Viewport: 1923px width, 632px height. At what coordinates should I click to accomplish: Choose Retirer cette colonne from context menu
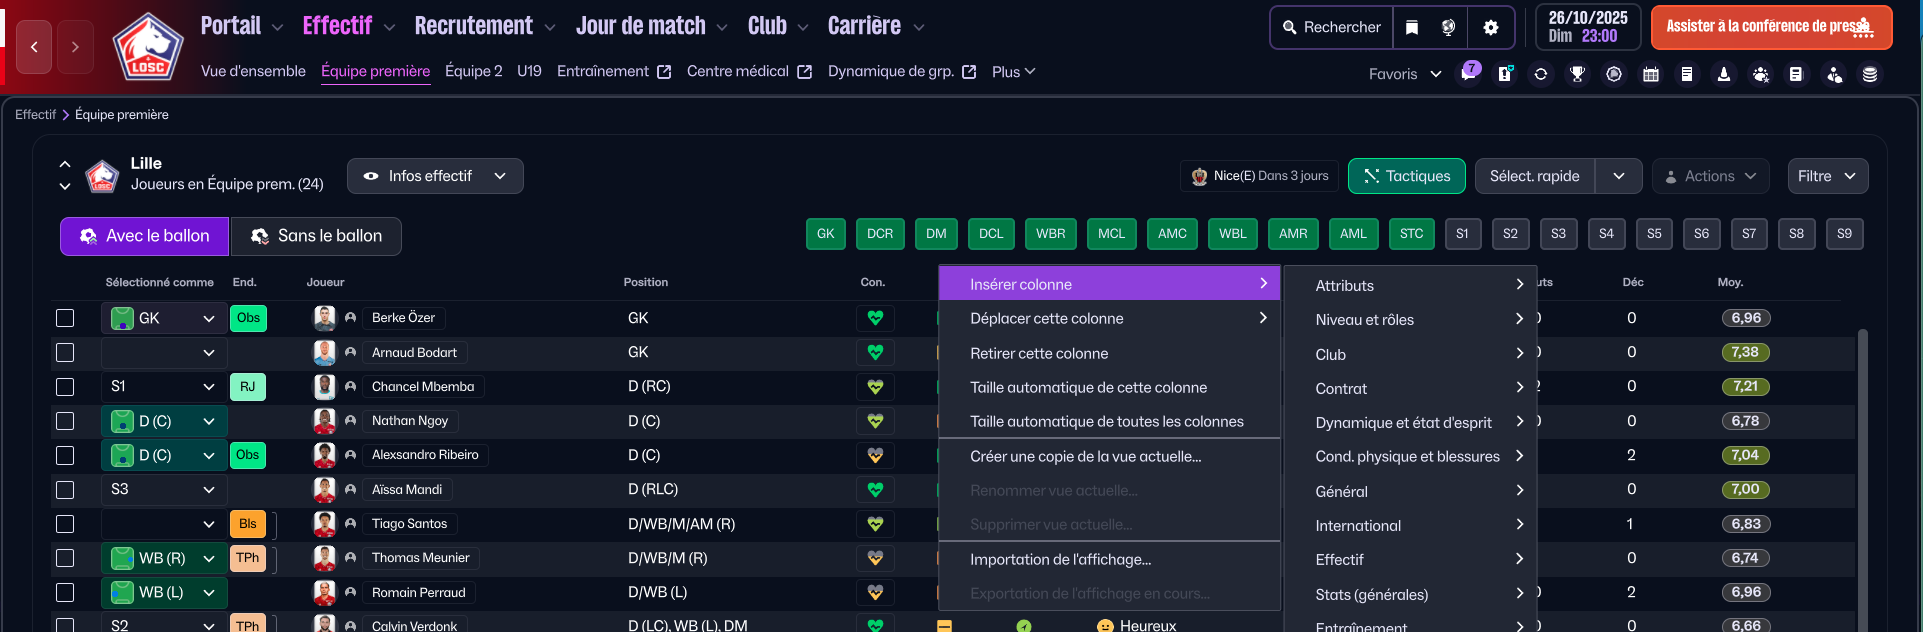[x=1039, y=353]
